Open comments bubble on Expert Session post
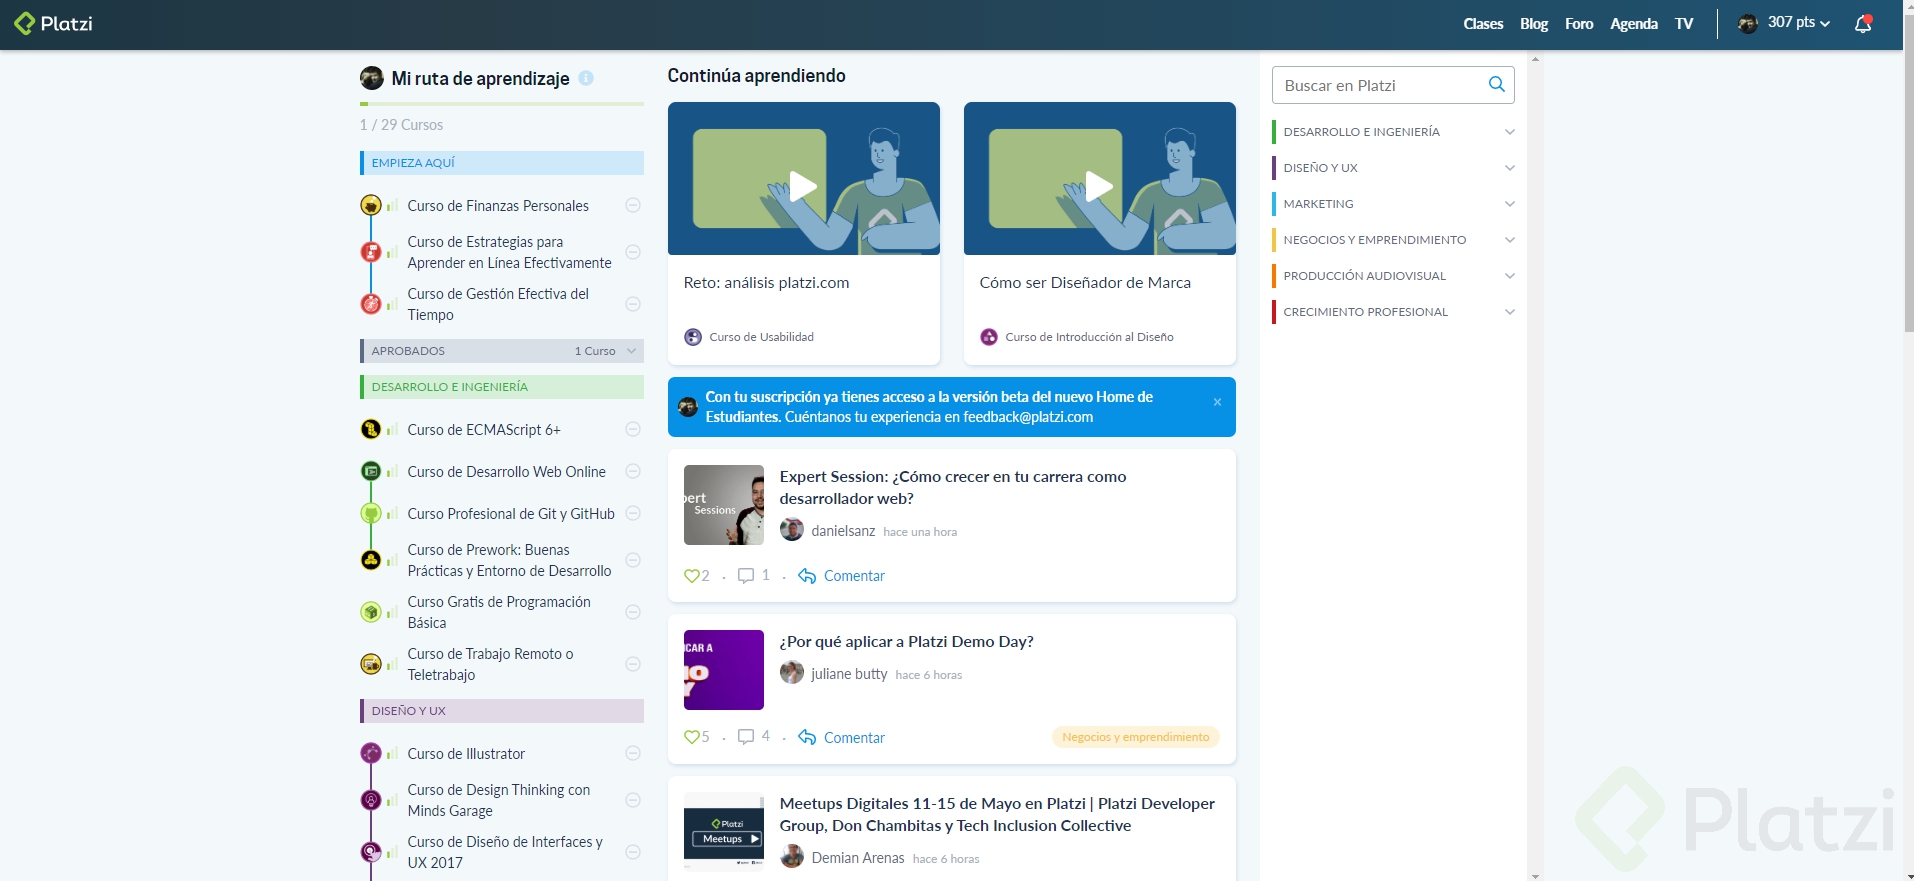 tap(746, 576)
